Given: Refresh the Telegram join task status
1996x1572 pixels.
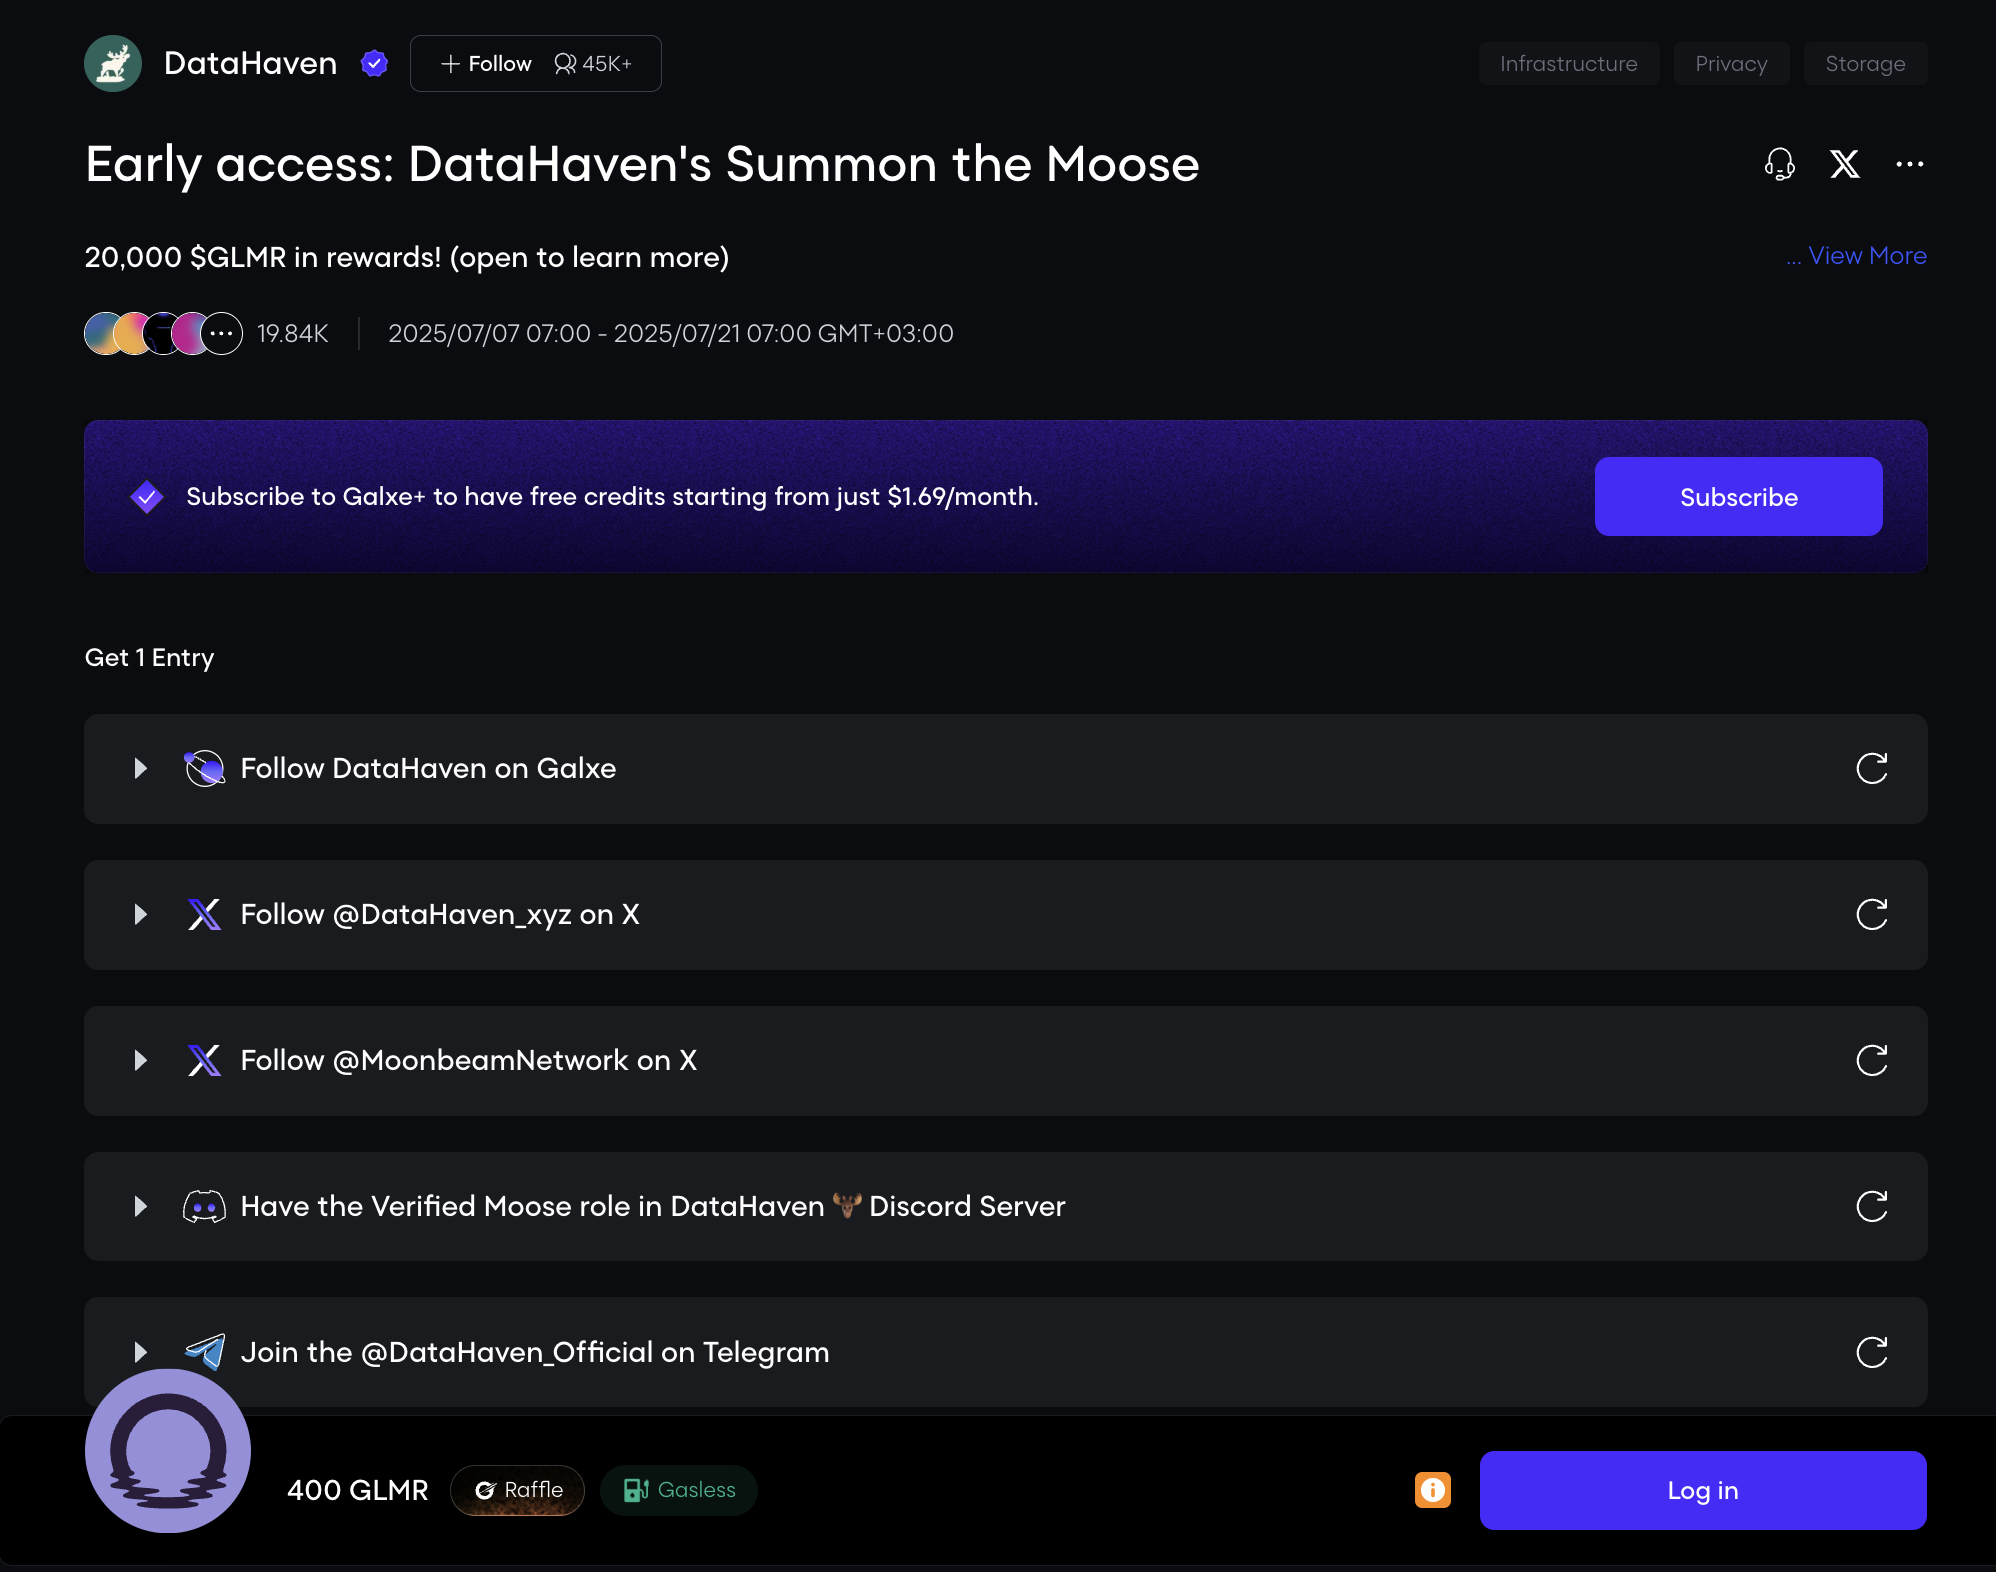Looking at the screenshot, I should [1871, 1352].
